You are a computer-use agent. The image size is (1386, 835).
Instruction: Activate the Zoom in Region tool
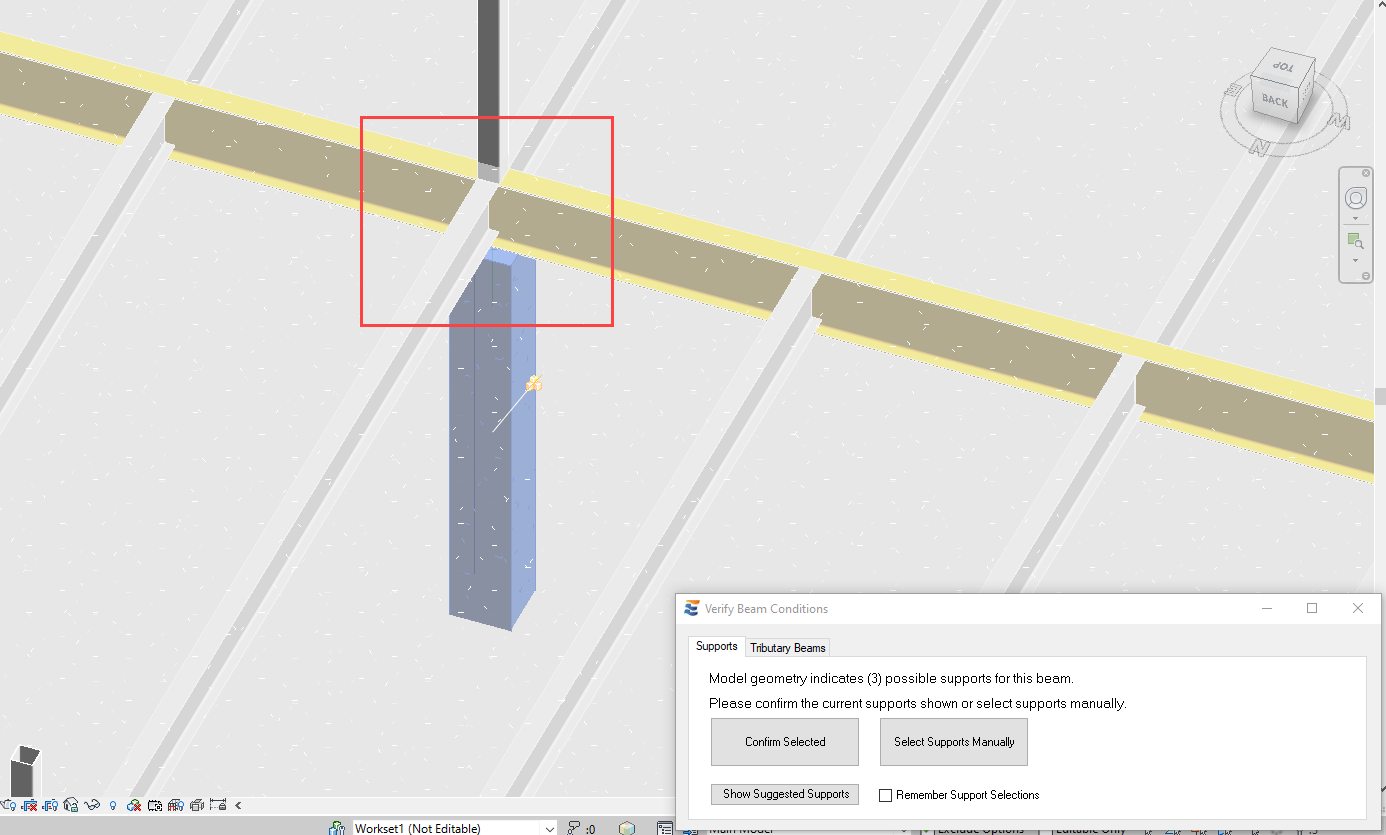[x=1356, y=241]
